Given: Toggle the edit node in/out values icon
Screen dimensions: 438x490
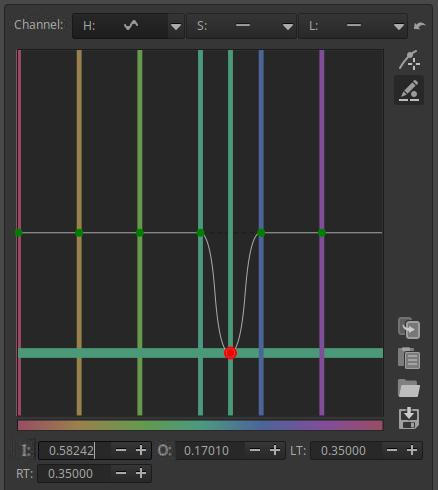Looking at the screenshot, I should click(x=409, y=90).
